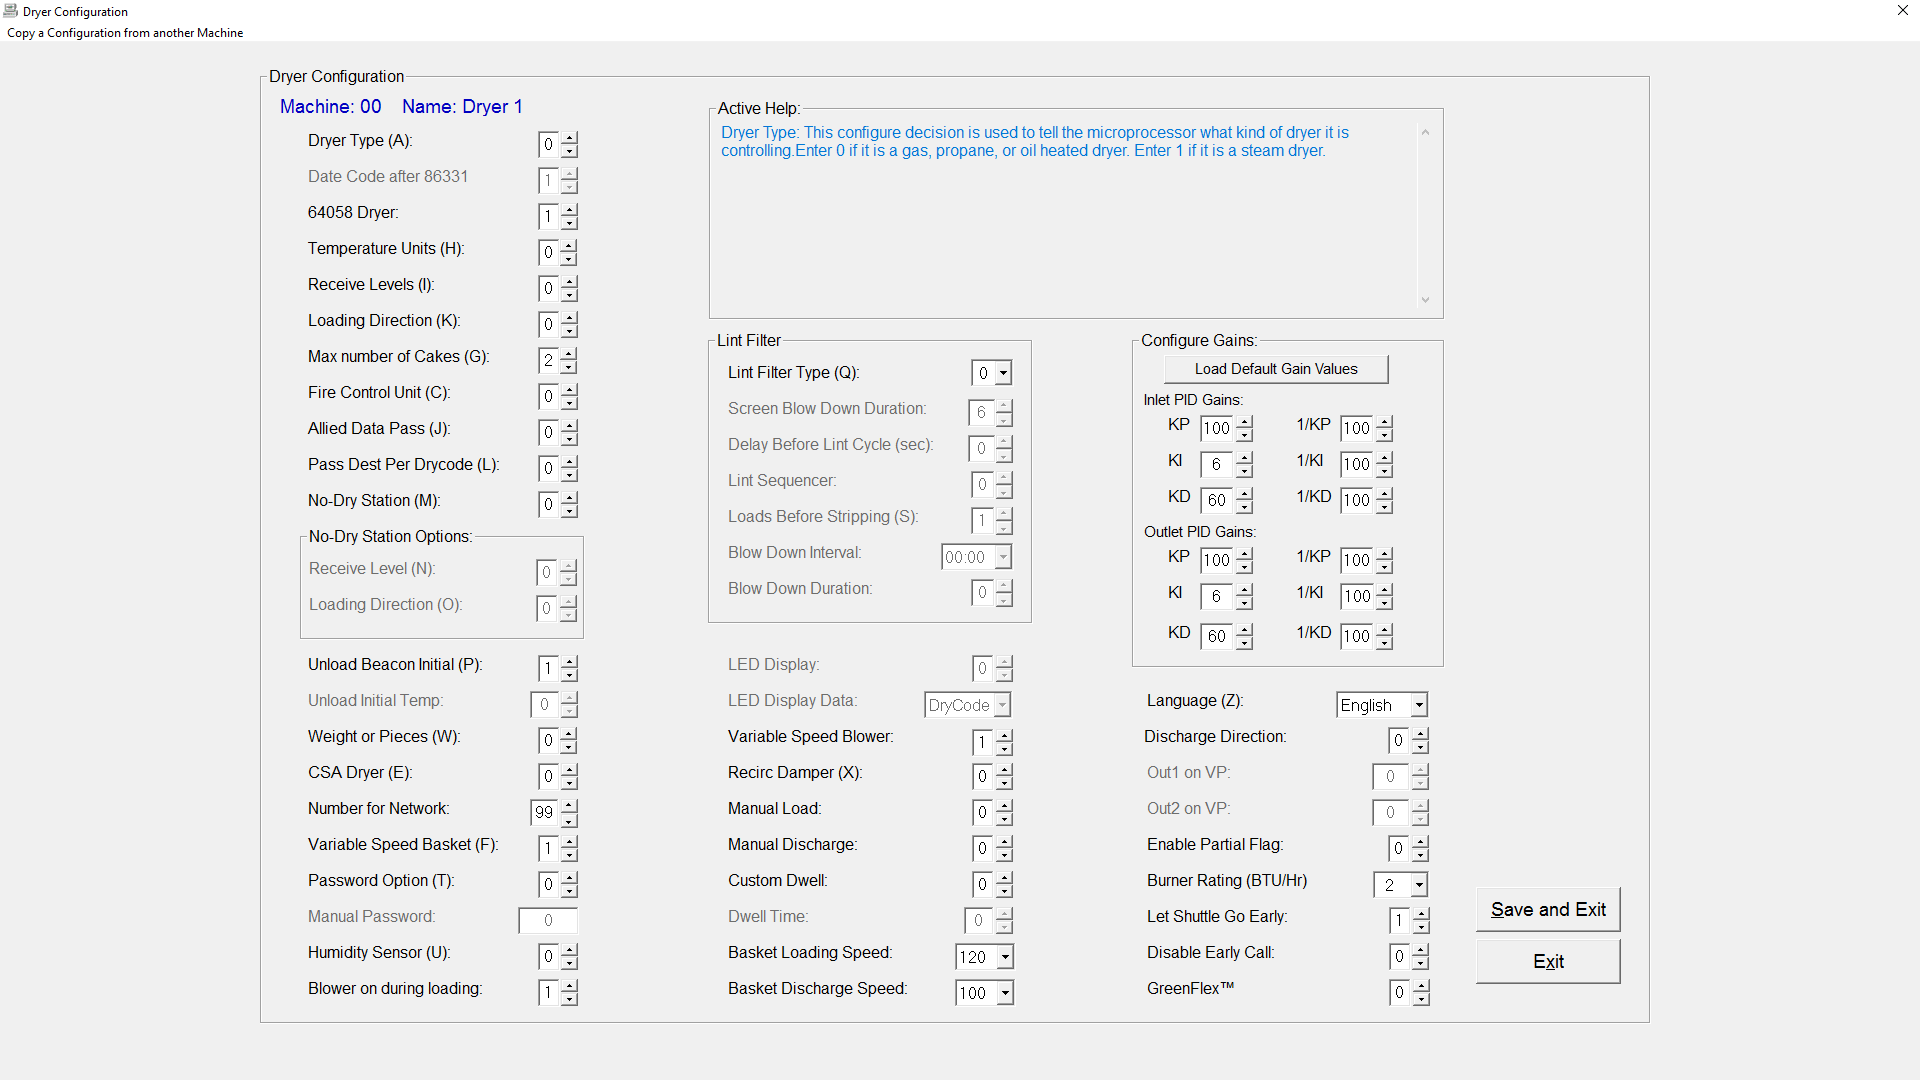Click the Save and Exit button
This screenshot has width=1920, height=1080.
point(1547,909)
